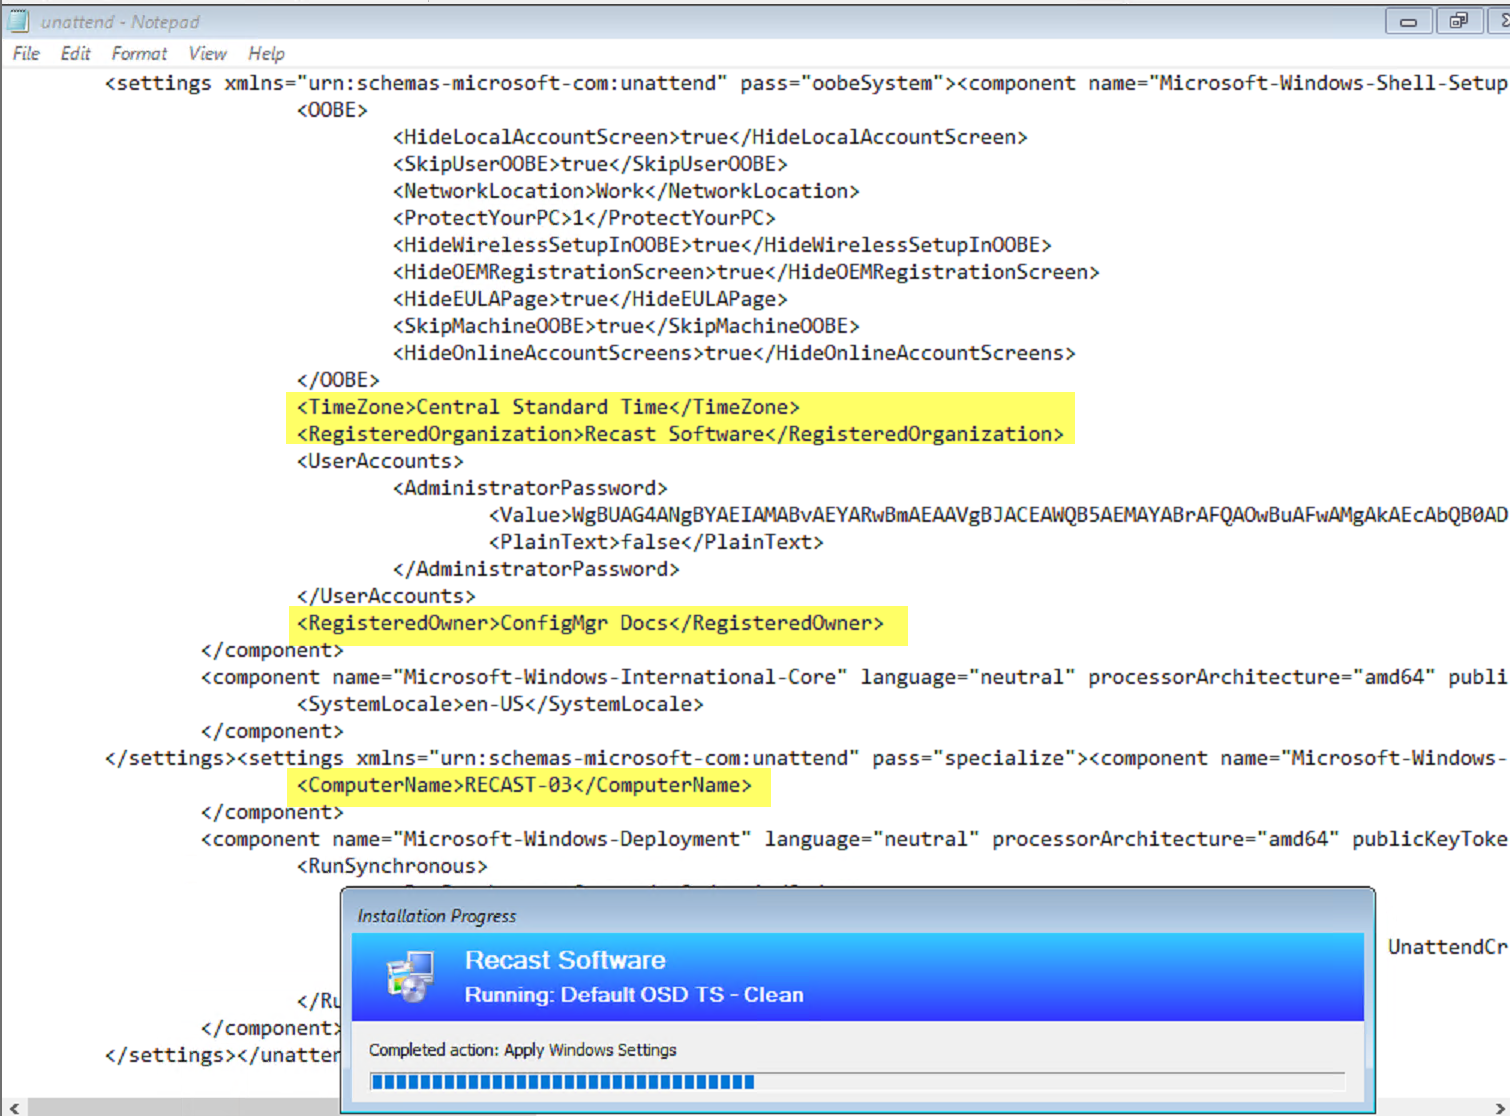Click the Notepad icon in title bar
This screenshot has height=1116, width=1510.
[18, 21]
